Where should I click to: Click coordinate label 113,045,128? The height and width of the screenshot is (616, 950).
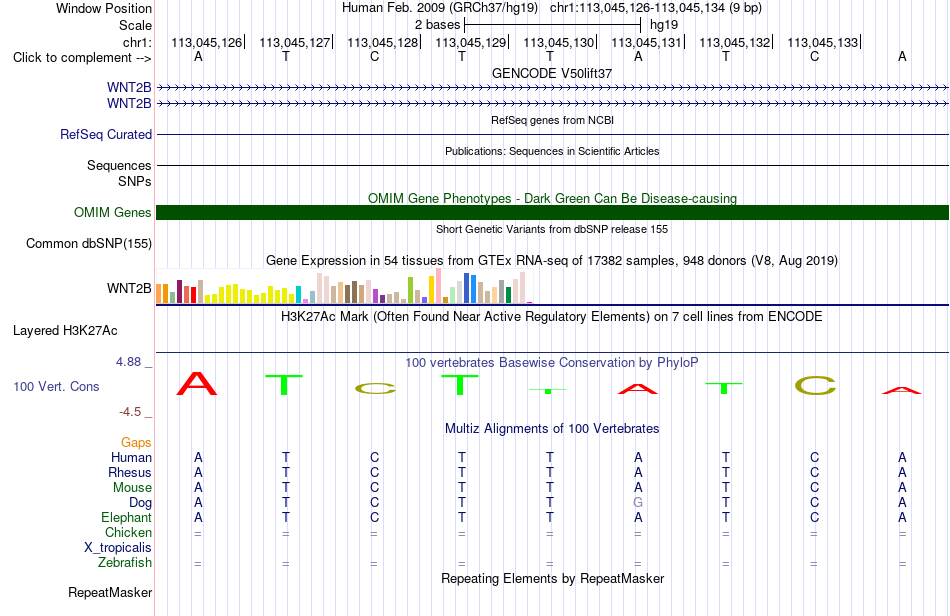click(382, 42)
